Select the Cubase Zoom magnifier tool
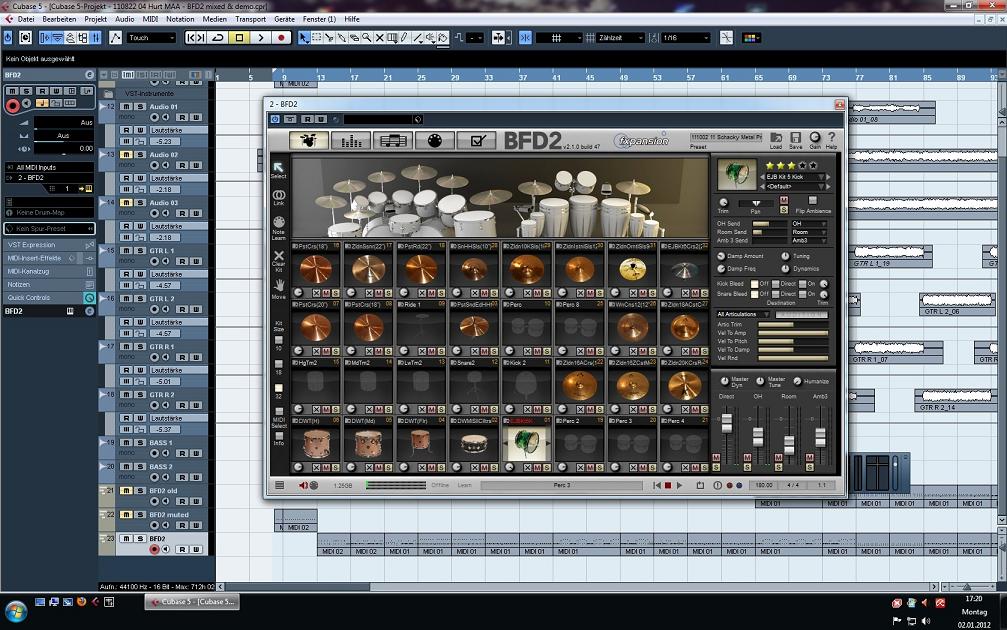 point(367,38)
